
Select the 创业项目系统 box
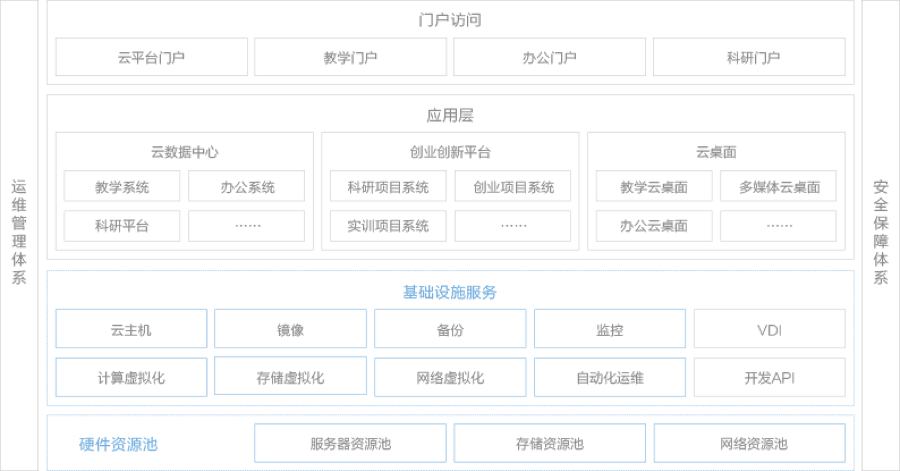512,187
